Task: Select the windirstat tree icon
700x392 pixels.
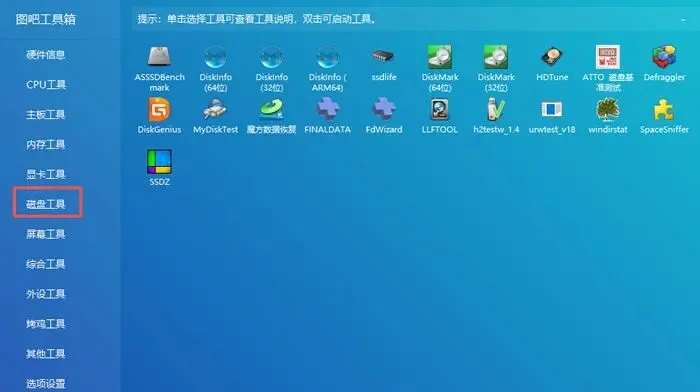Action: tap(608, 109)
